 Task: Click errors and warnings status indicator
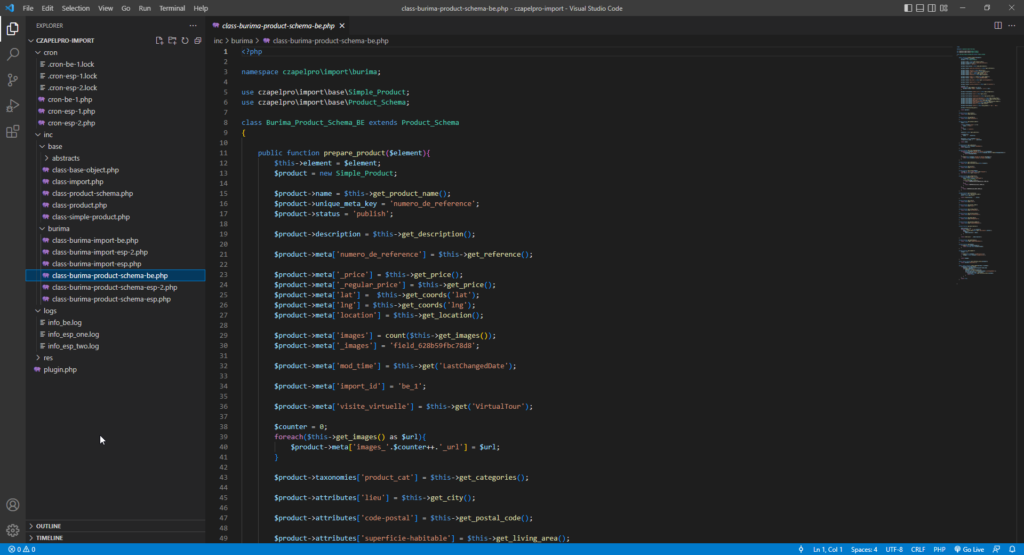point(22,549)
